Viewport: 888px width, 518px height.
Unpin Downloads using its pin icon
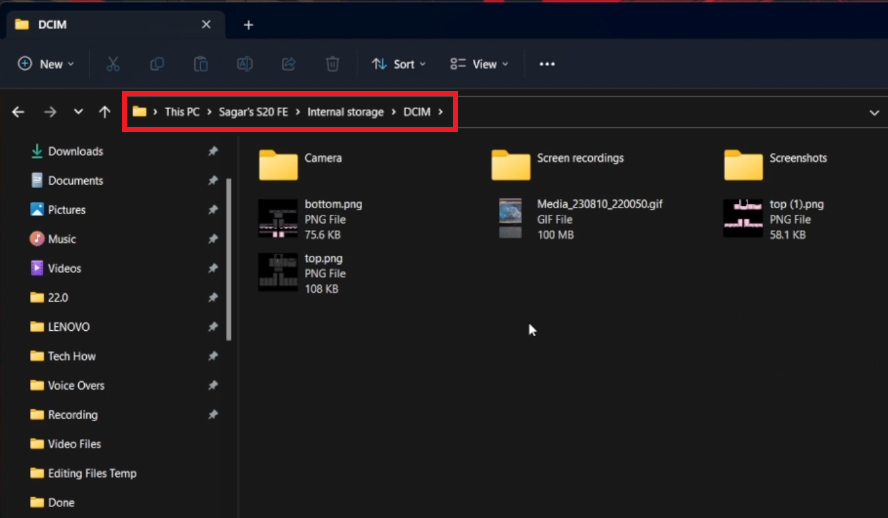tap(212, 152)
